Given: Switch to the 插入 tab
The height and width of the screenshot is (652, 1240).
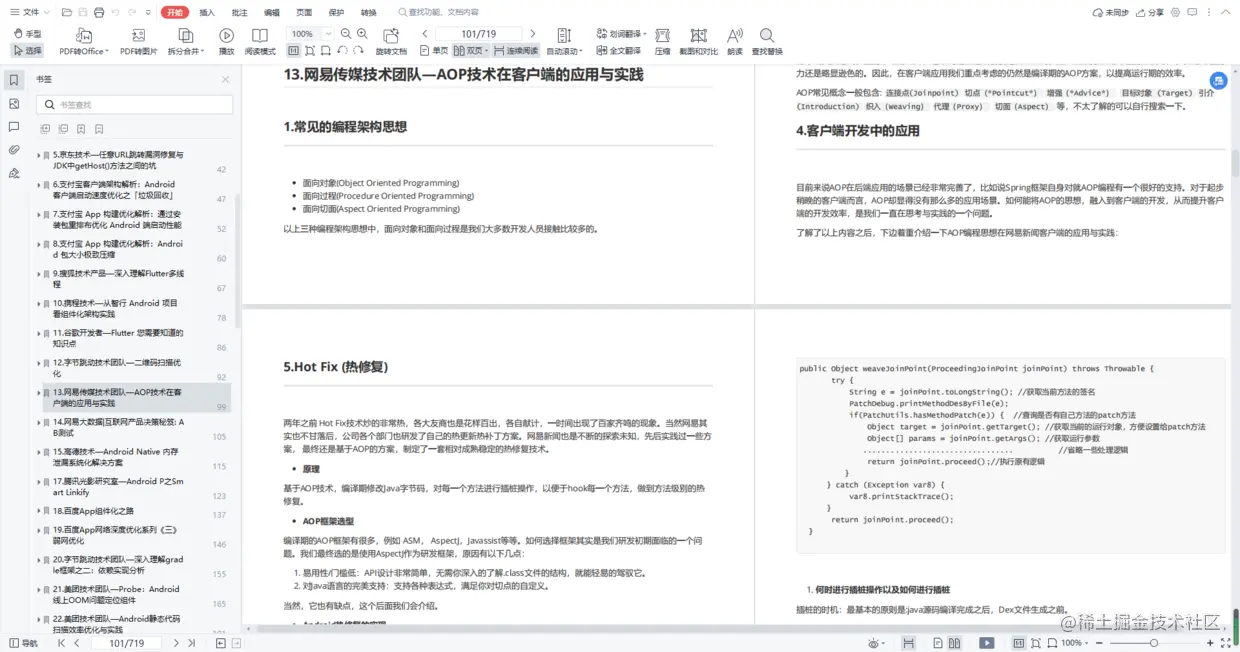Looking at the screenshot, I should (207, 12).
